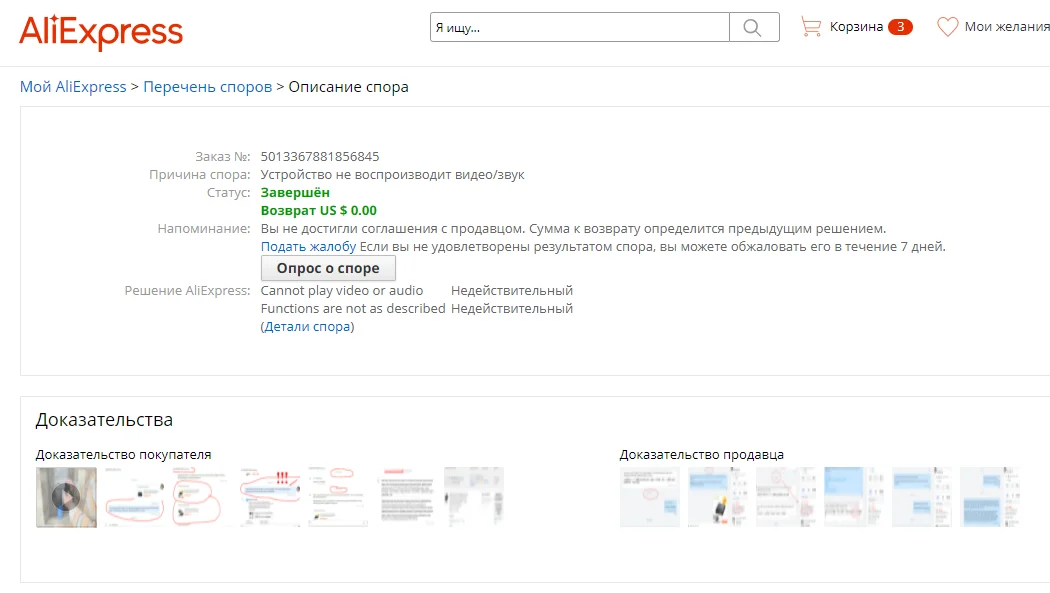Select order number 5013367881856845
The width and height of the screenshot is (1050, 593).
pos(320,157)
